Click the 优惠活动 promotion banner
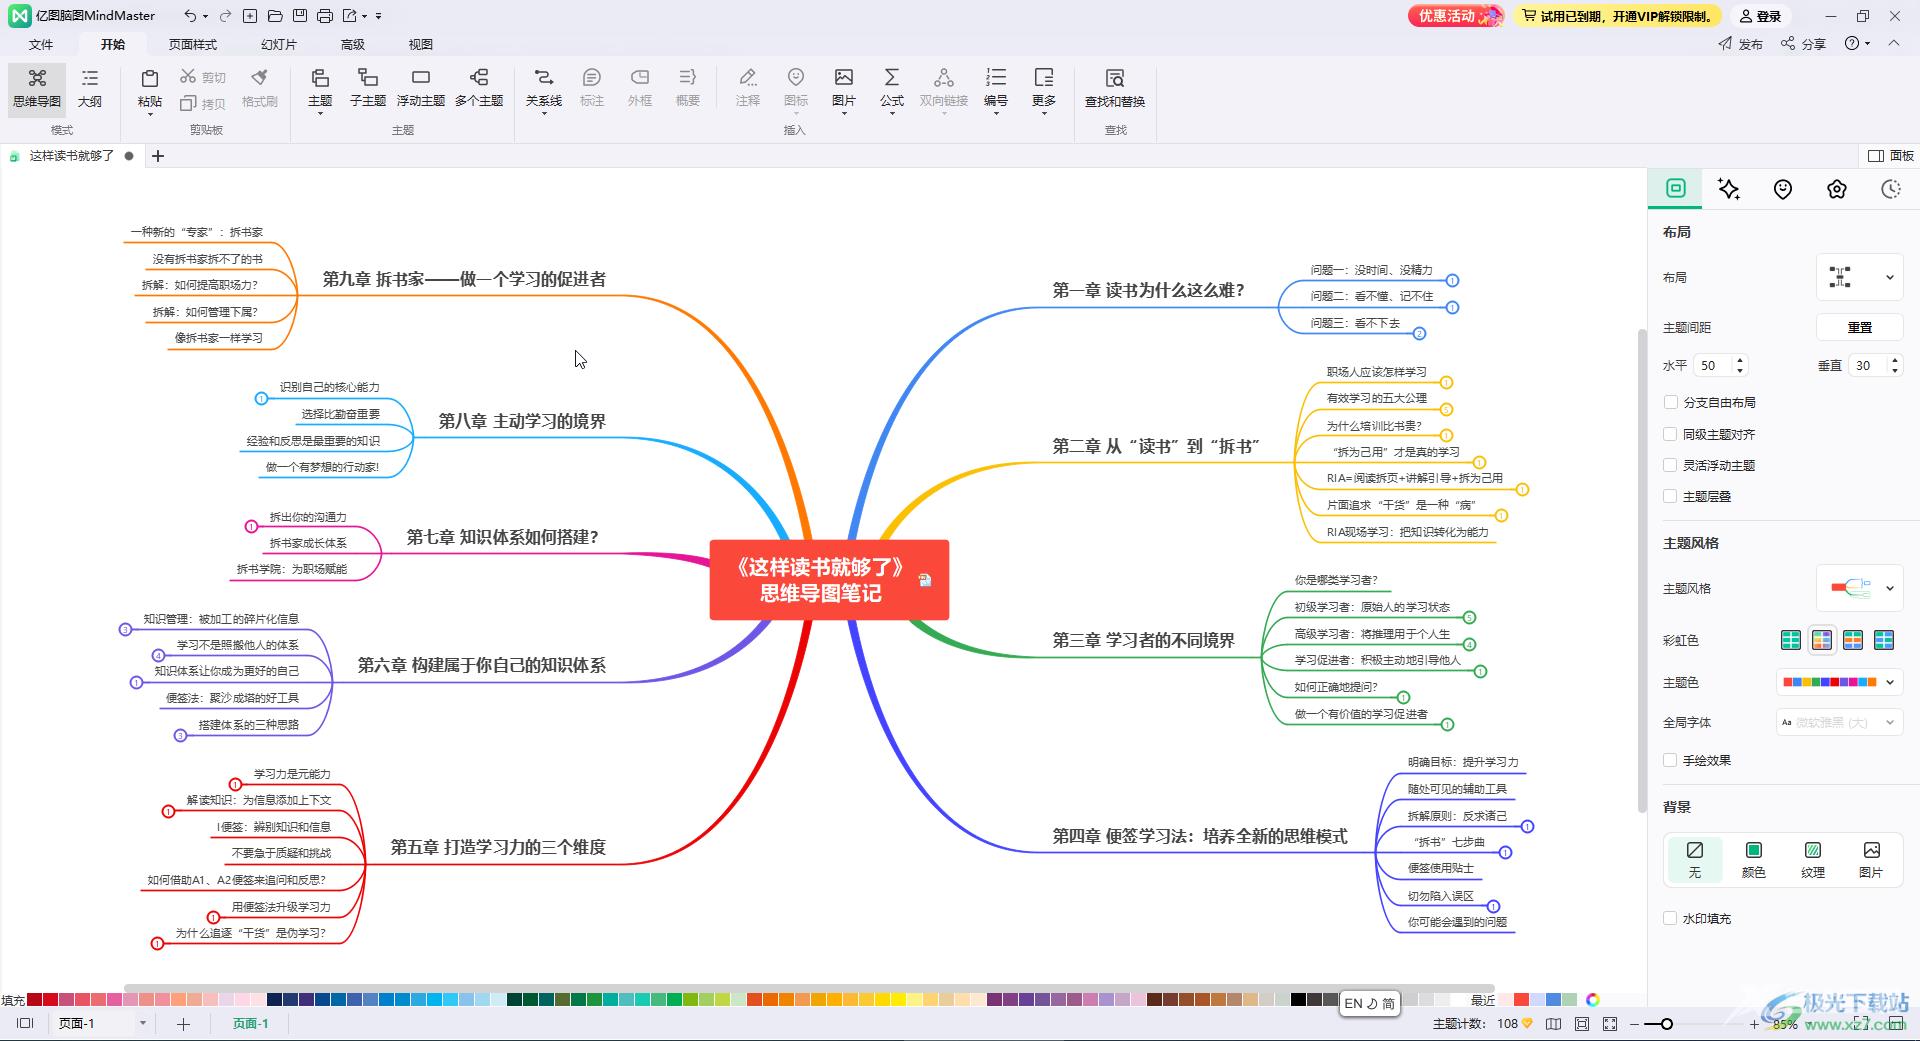This screenshot has width=1920, height=1041. pyautogui.click(x=1455, y=16)
